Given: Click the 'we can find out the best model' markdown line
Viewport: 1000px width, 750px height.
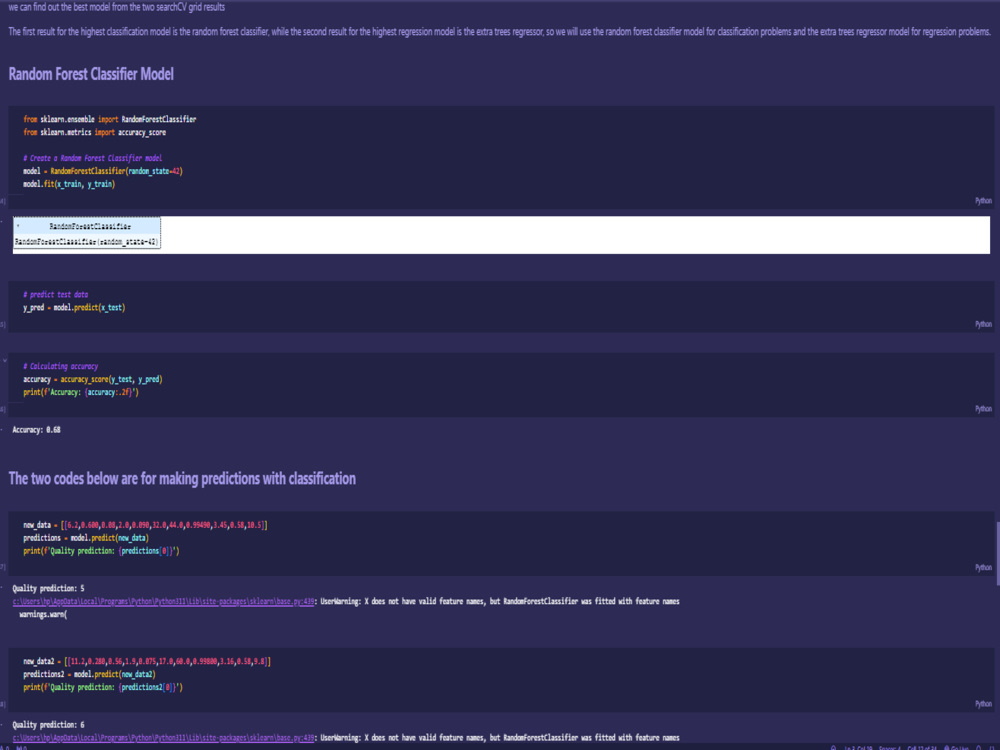Looking at the screenshot, I should pos(117,7).
